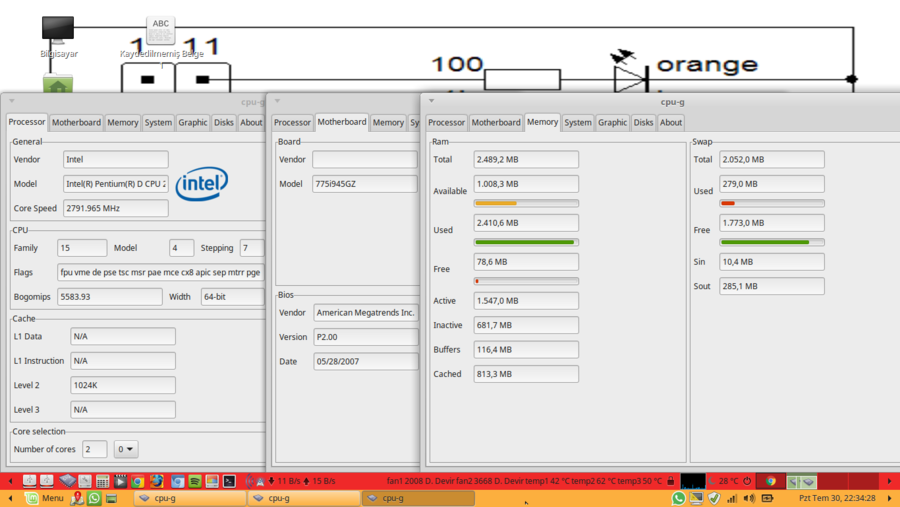Open the terminal launcher icon
This screenshot has width=900, height=507.
229,481
